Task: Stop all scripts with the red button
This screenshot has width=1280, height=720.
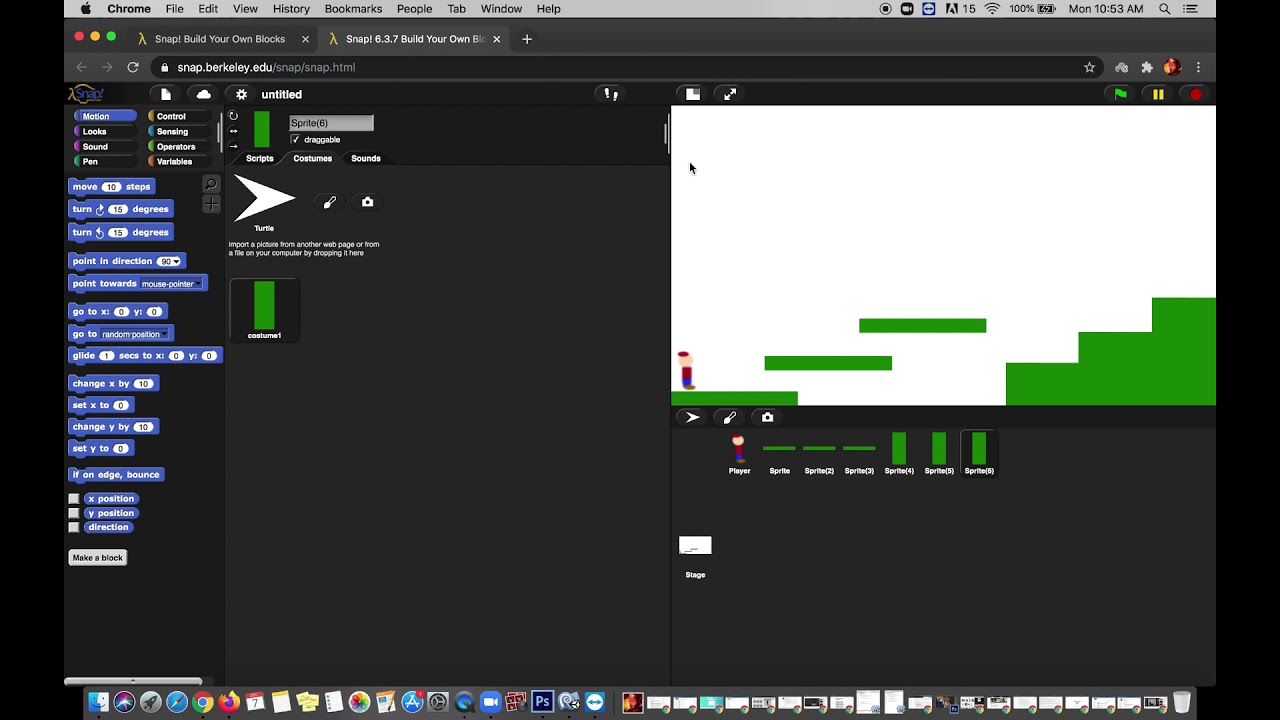Action: coord(1195,94)
